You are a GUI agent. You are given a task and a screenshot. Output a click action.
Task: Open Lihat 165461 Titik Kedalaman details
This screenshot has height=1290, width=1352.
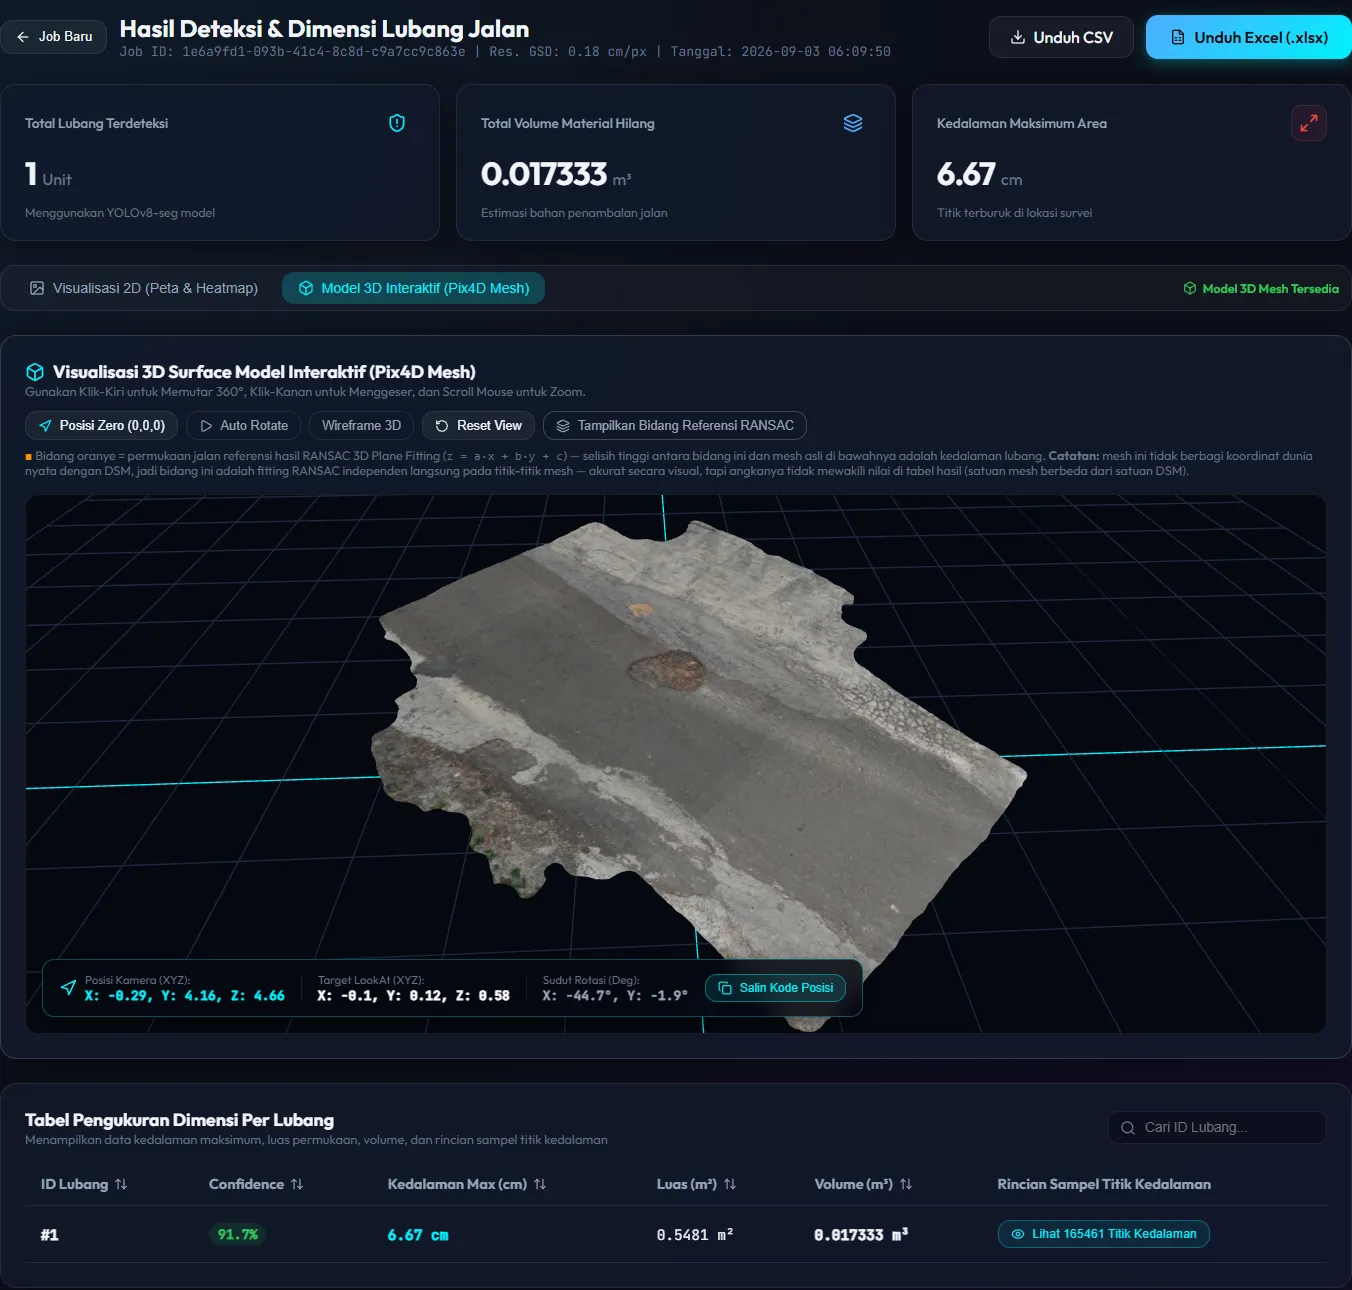point(1104,1234)
